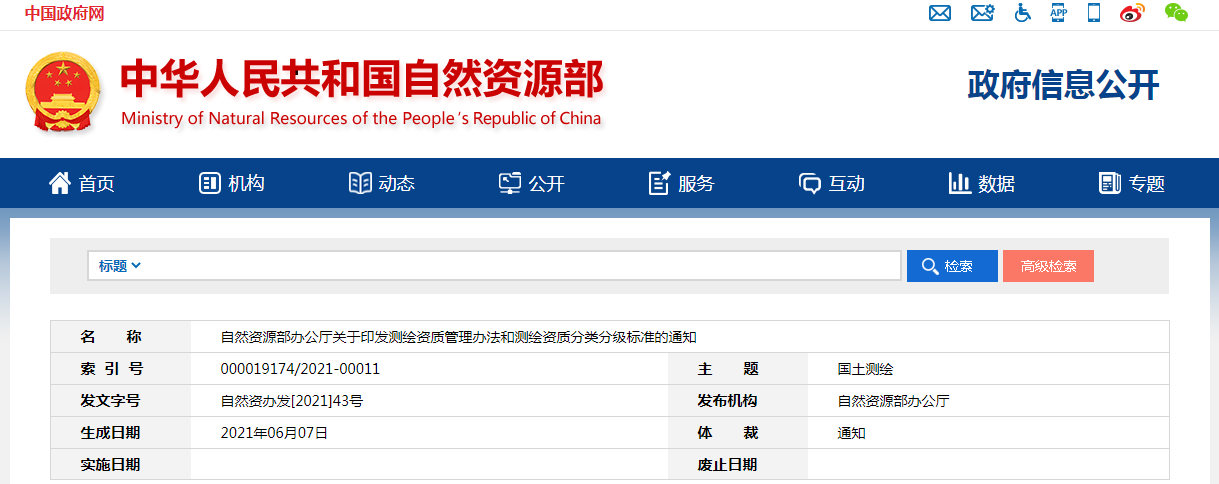Click the chat bubble icon beside 互动
1219x484 pixels.
click(809, 183)
